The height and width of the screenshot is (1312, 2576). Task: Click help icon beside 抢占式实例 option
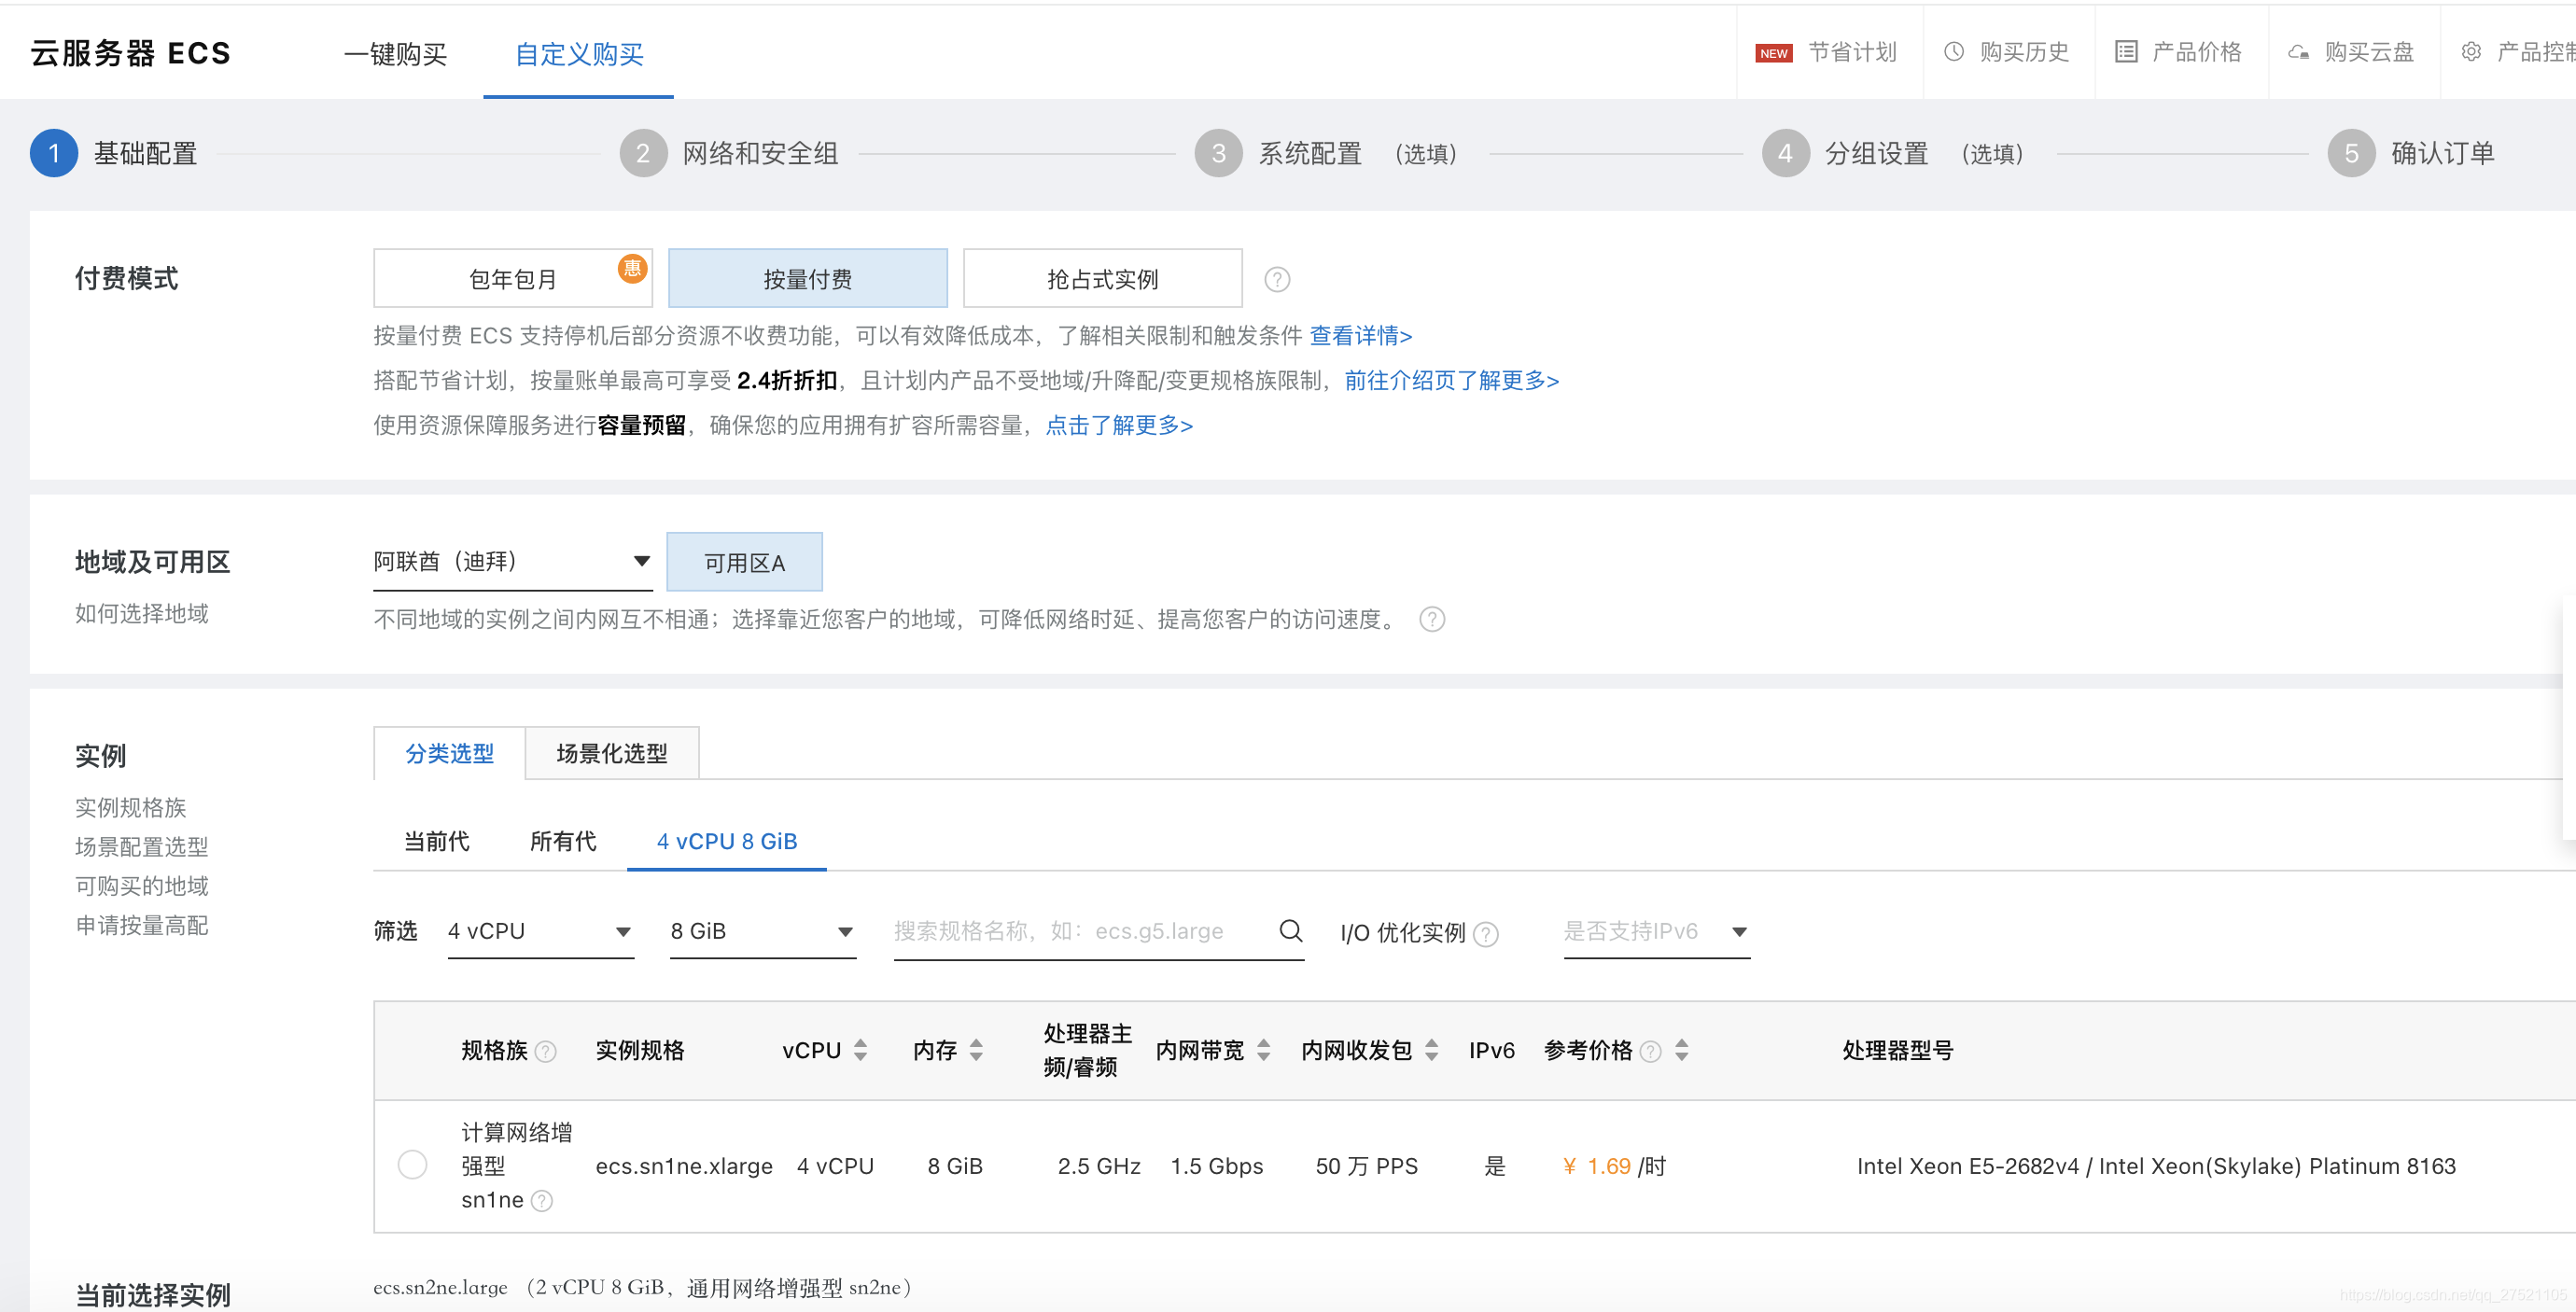[x=1277, y=279]
